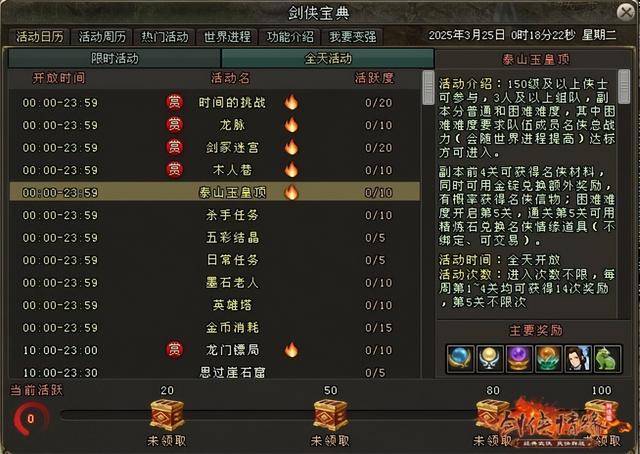Switch to the 全天活动 tab
Viewport: 640px width, 454px height.
[328, 58]
